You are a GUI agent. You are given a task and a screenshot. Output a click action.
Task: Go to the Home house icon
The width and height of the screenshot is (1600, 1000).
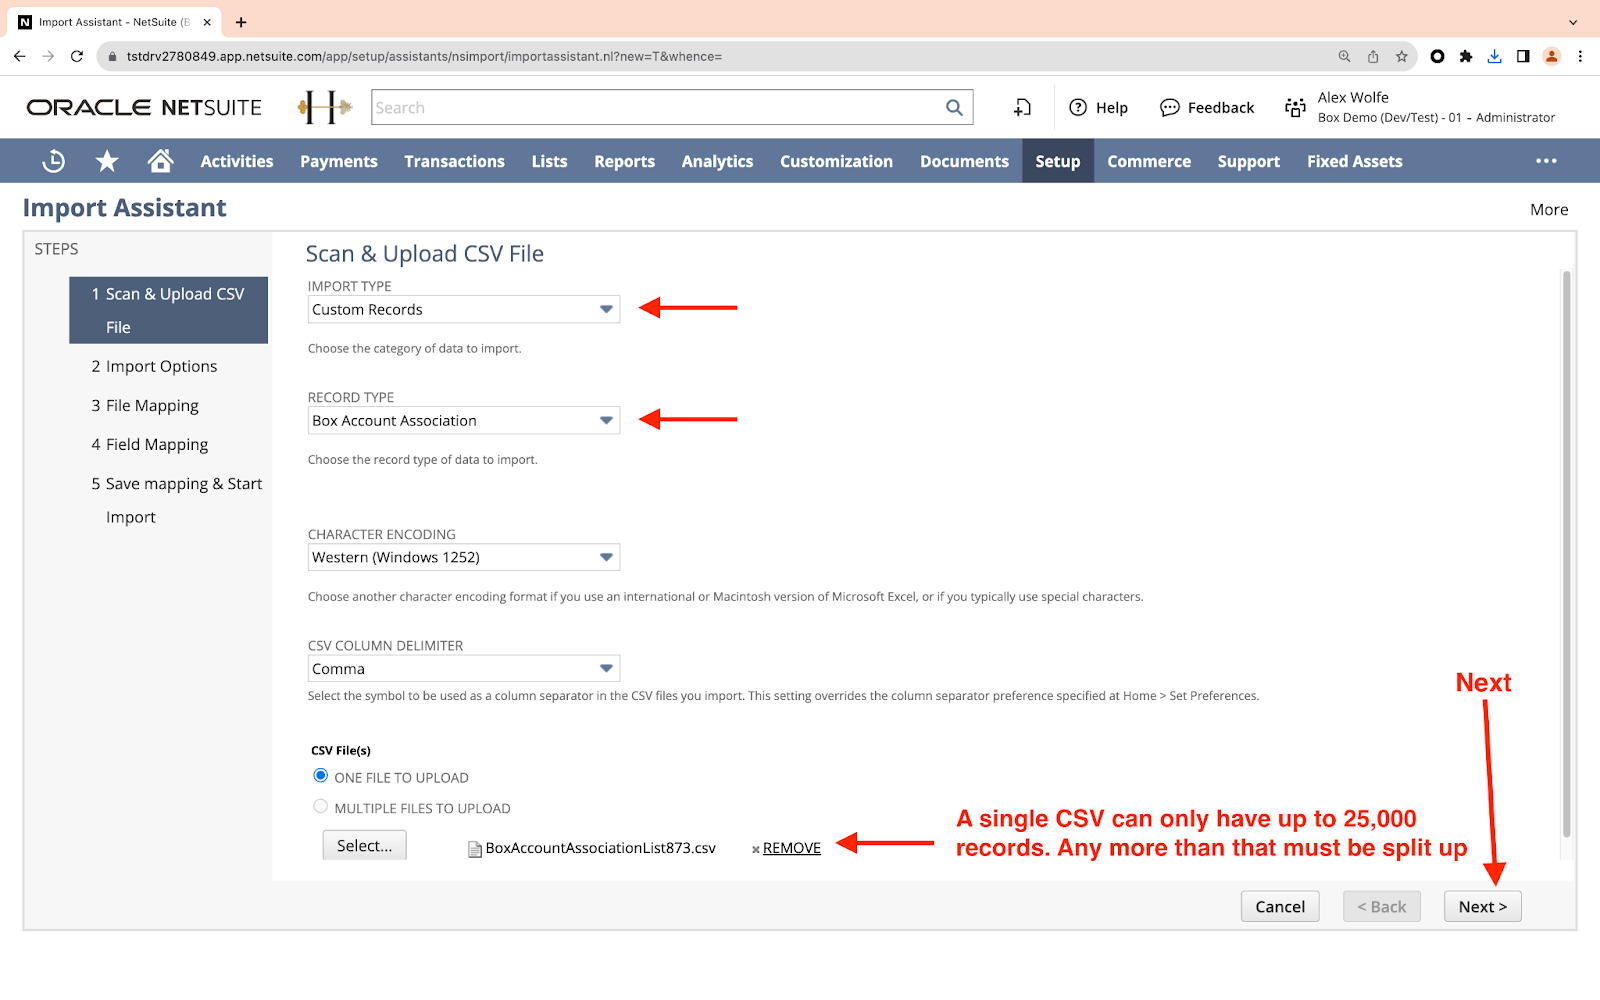click(x=160, y=161)
